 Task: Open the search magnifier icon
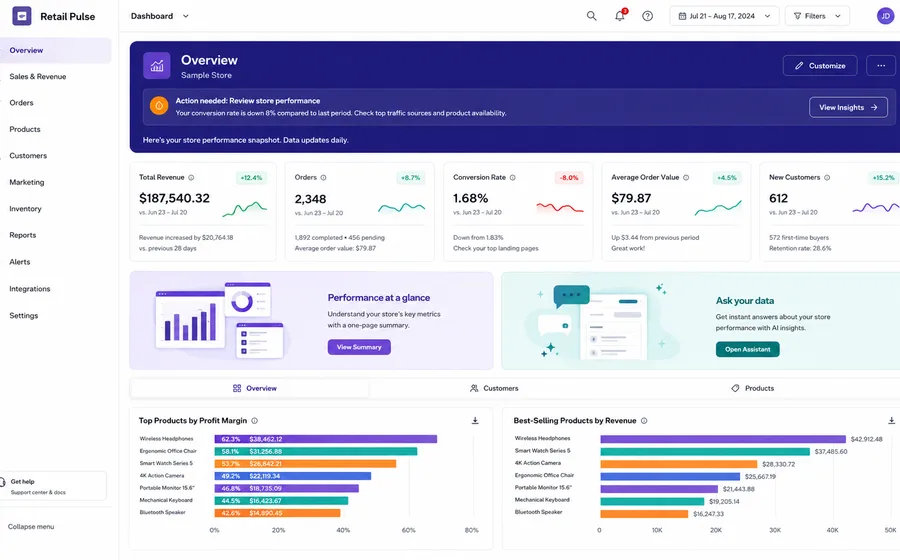click(591, 16)
